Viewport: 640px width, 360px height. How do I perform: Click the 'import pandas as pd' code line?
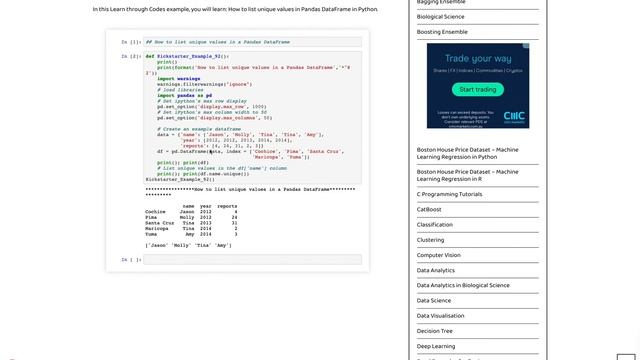184,96
